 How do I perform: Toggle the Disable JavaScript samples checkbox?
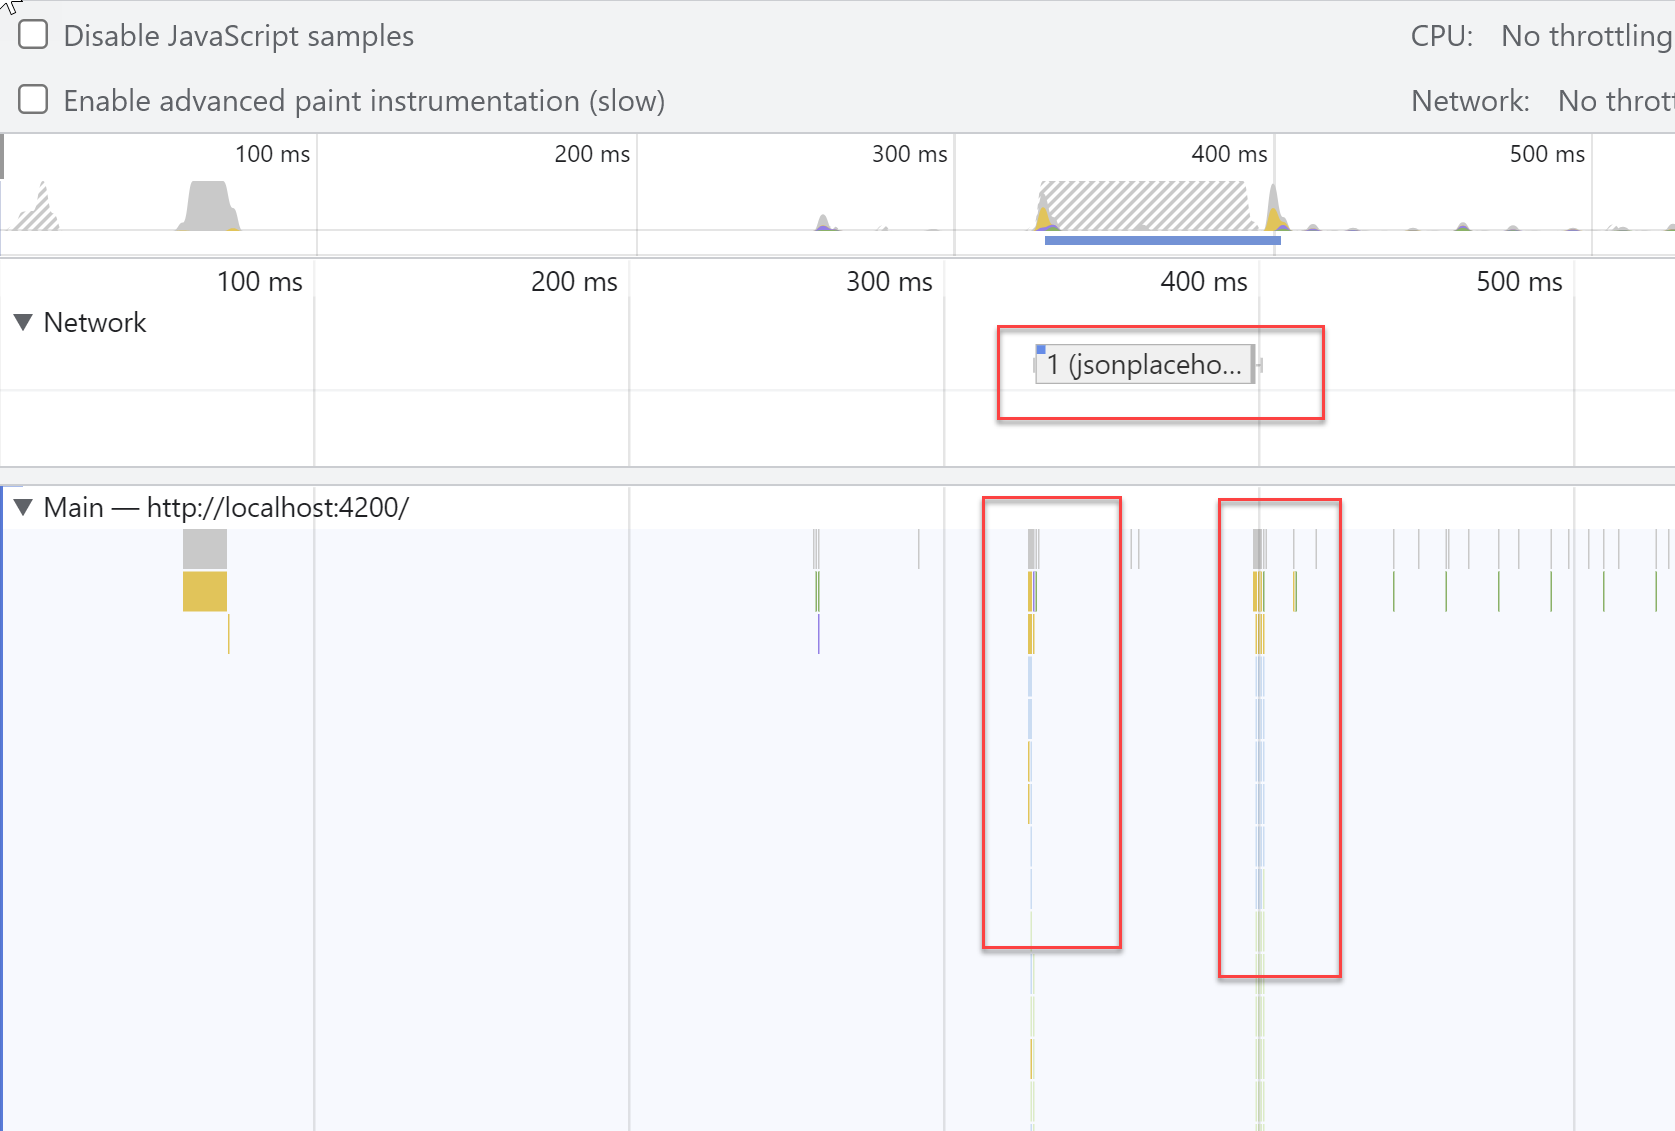[33, 35]
